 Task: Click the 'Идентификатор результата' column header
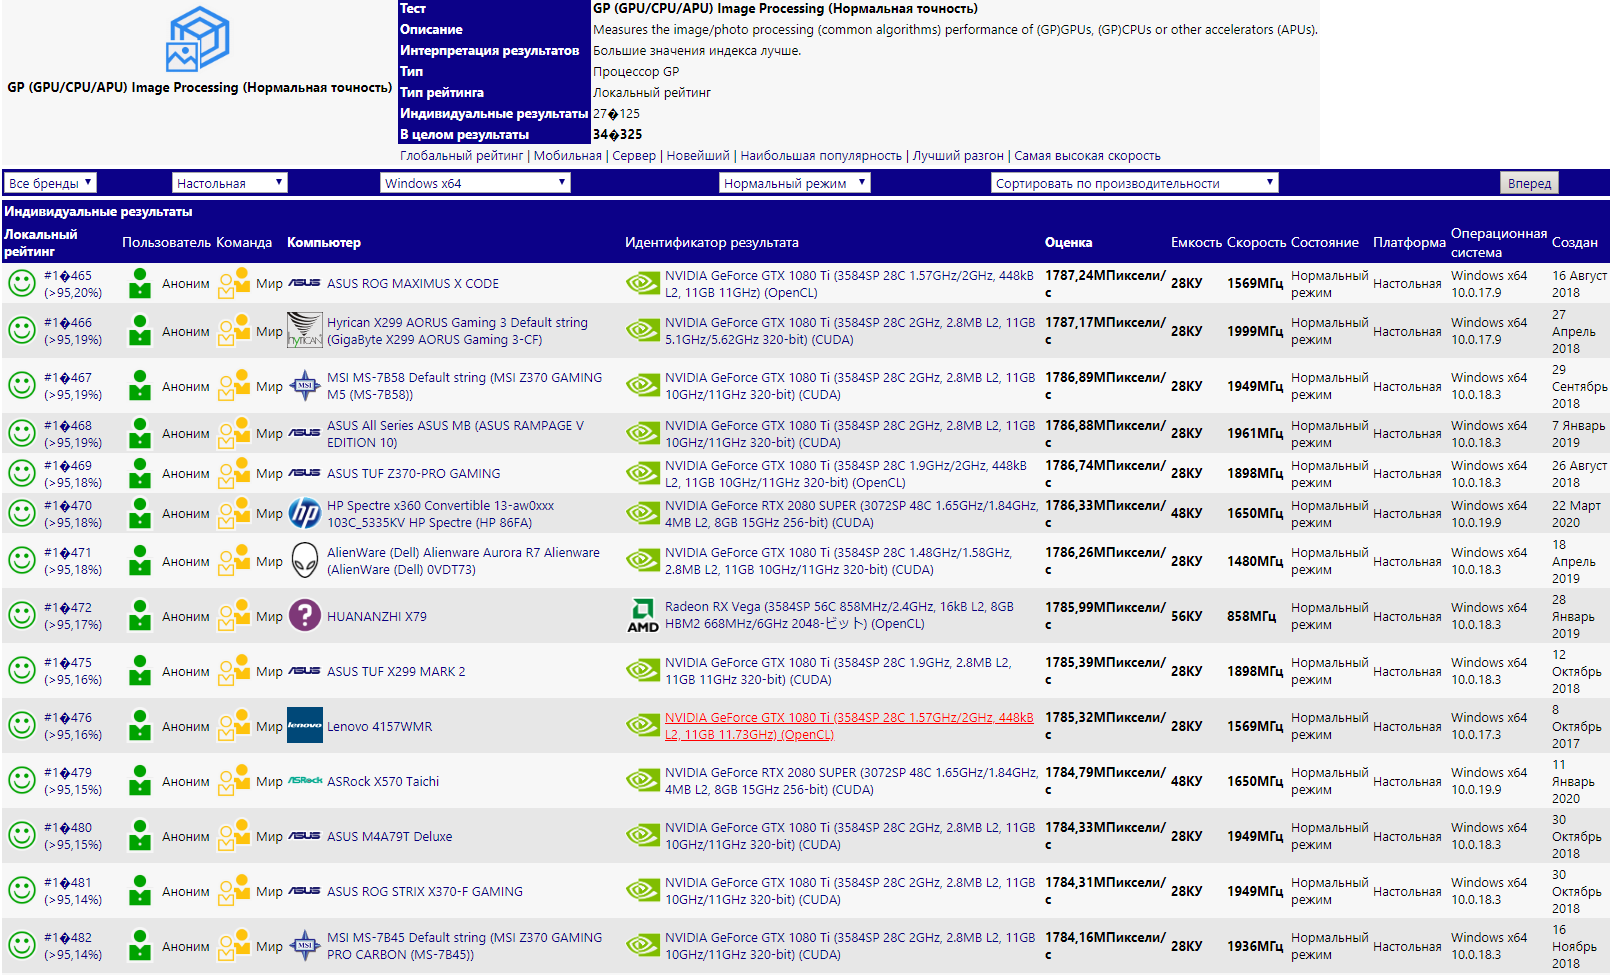tap(712, 242)
